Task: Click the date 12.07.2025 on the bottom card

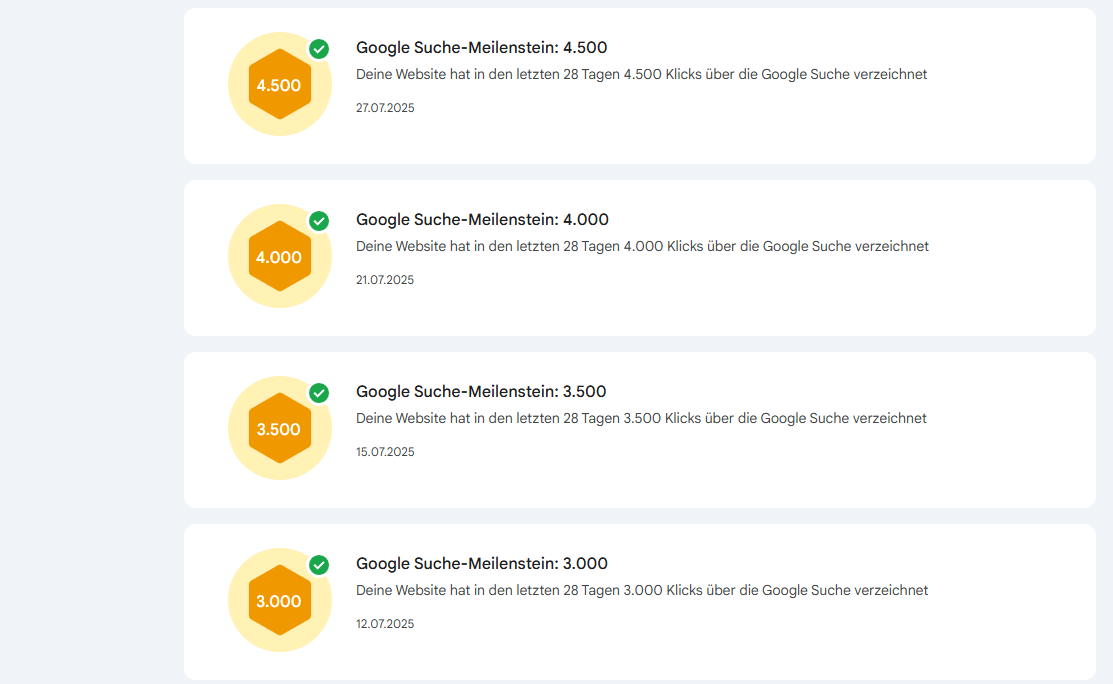Action: [x=386, y=623]
